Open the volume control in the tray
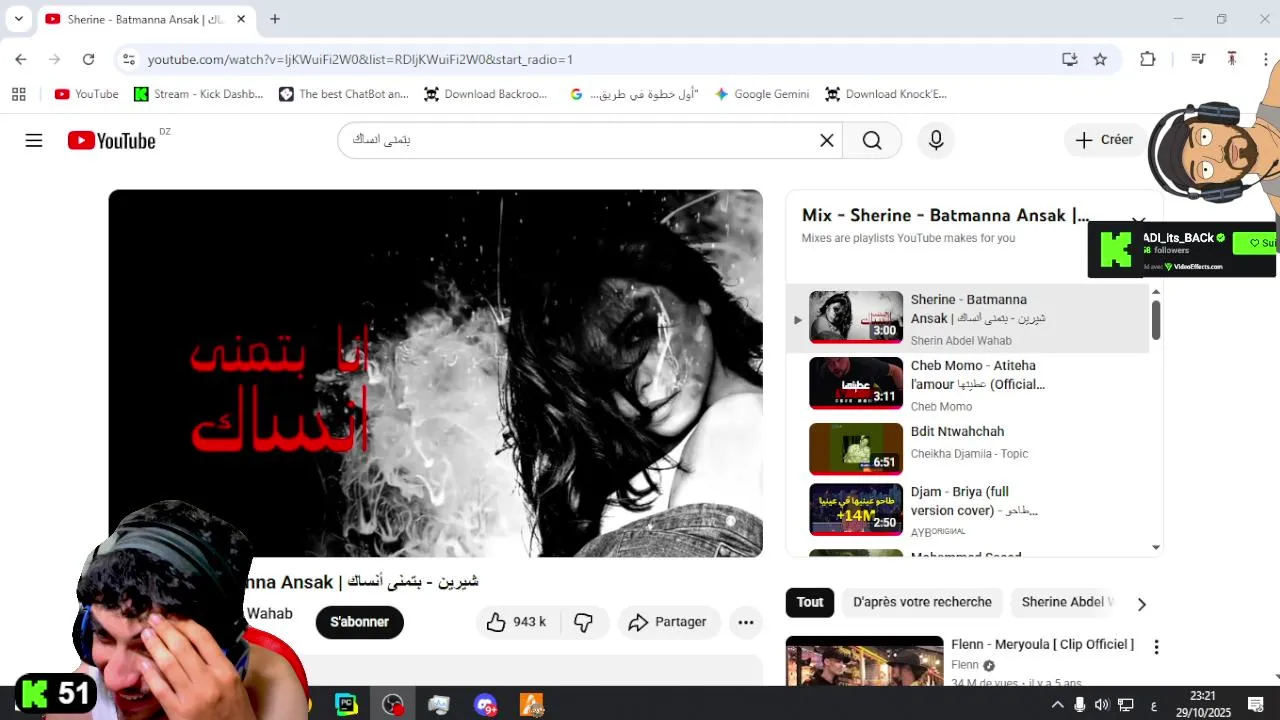The width and height of the screenshot is (1280, 720). click(x=1102, y=705)
